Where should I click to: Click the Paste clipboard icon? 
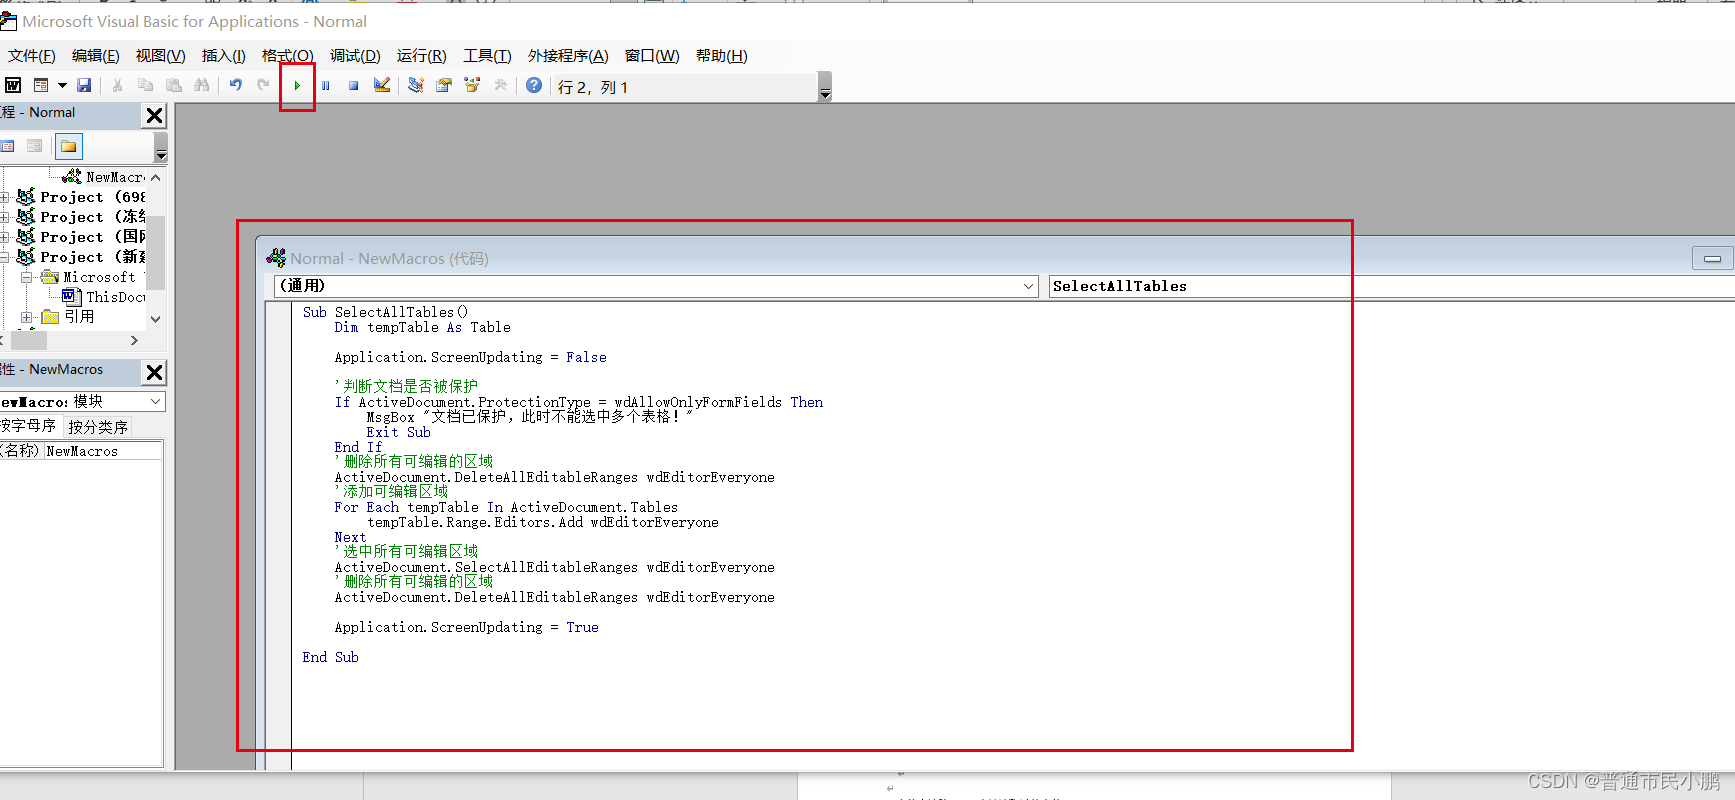tap(174, 86)
